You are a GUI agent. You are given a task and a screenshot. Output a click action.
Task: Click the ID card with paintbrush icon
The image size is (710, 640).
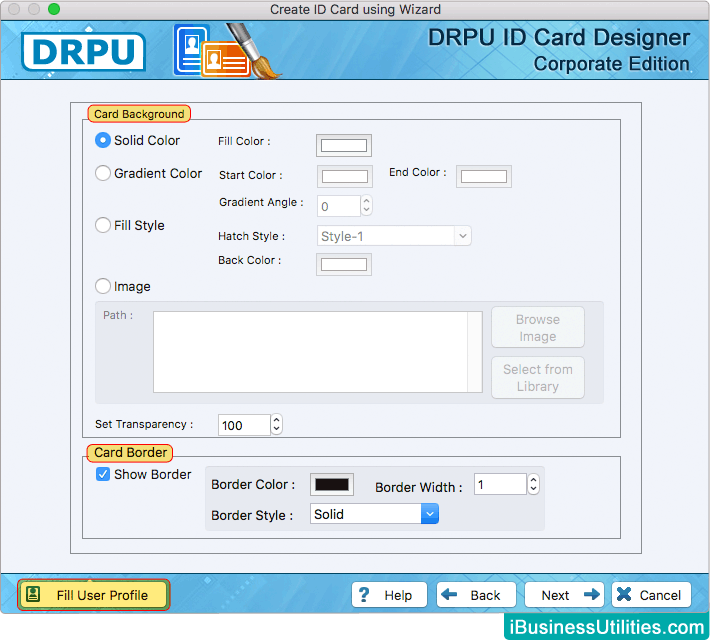[x=226, y=51]
